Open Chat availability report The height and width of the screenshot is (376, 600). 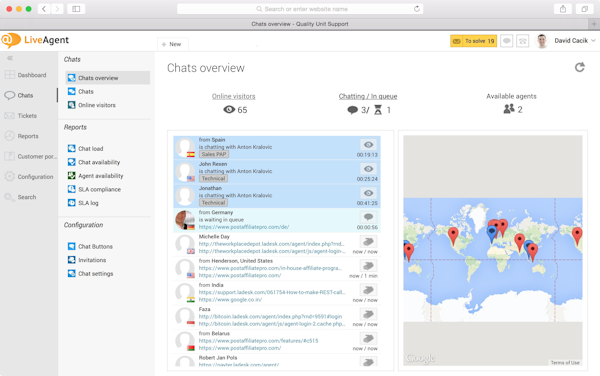click(x=94, y=162)
